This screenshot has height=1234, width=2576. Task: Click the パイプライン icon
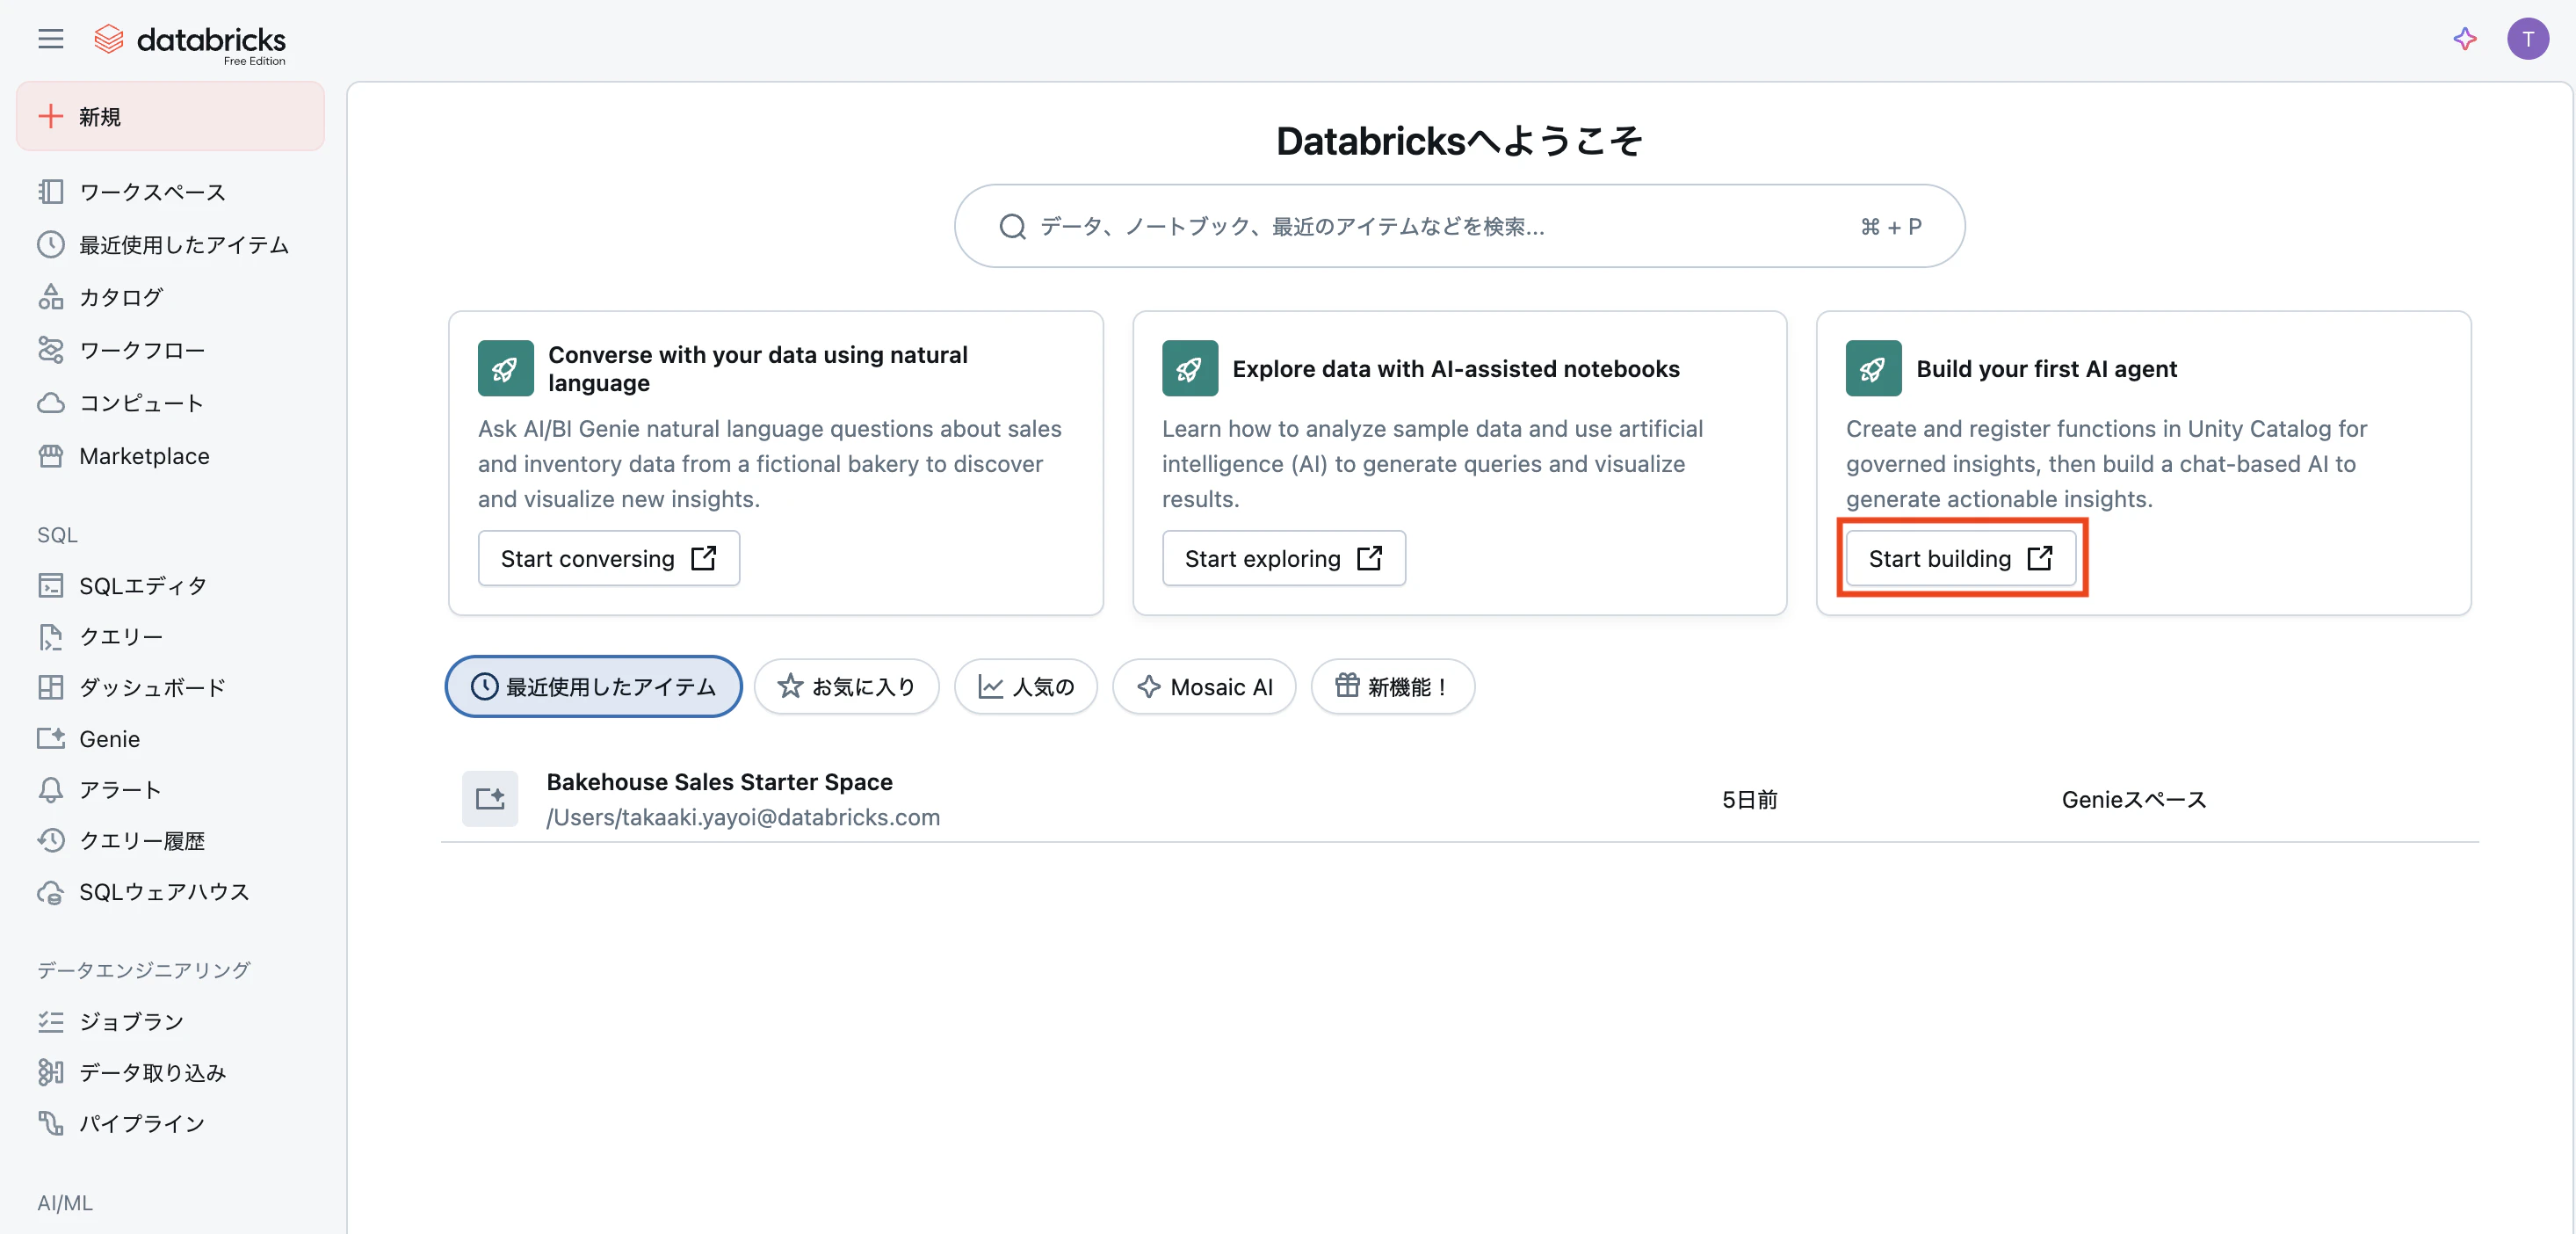(x=50, y=1124)
